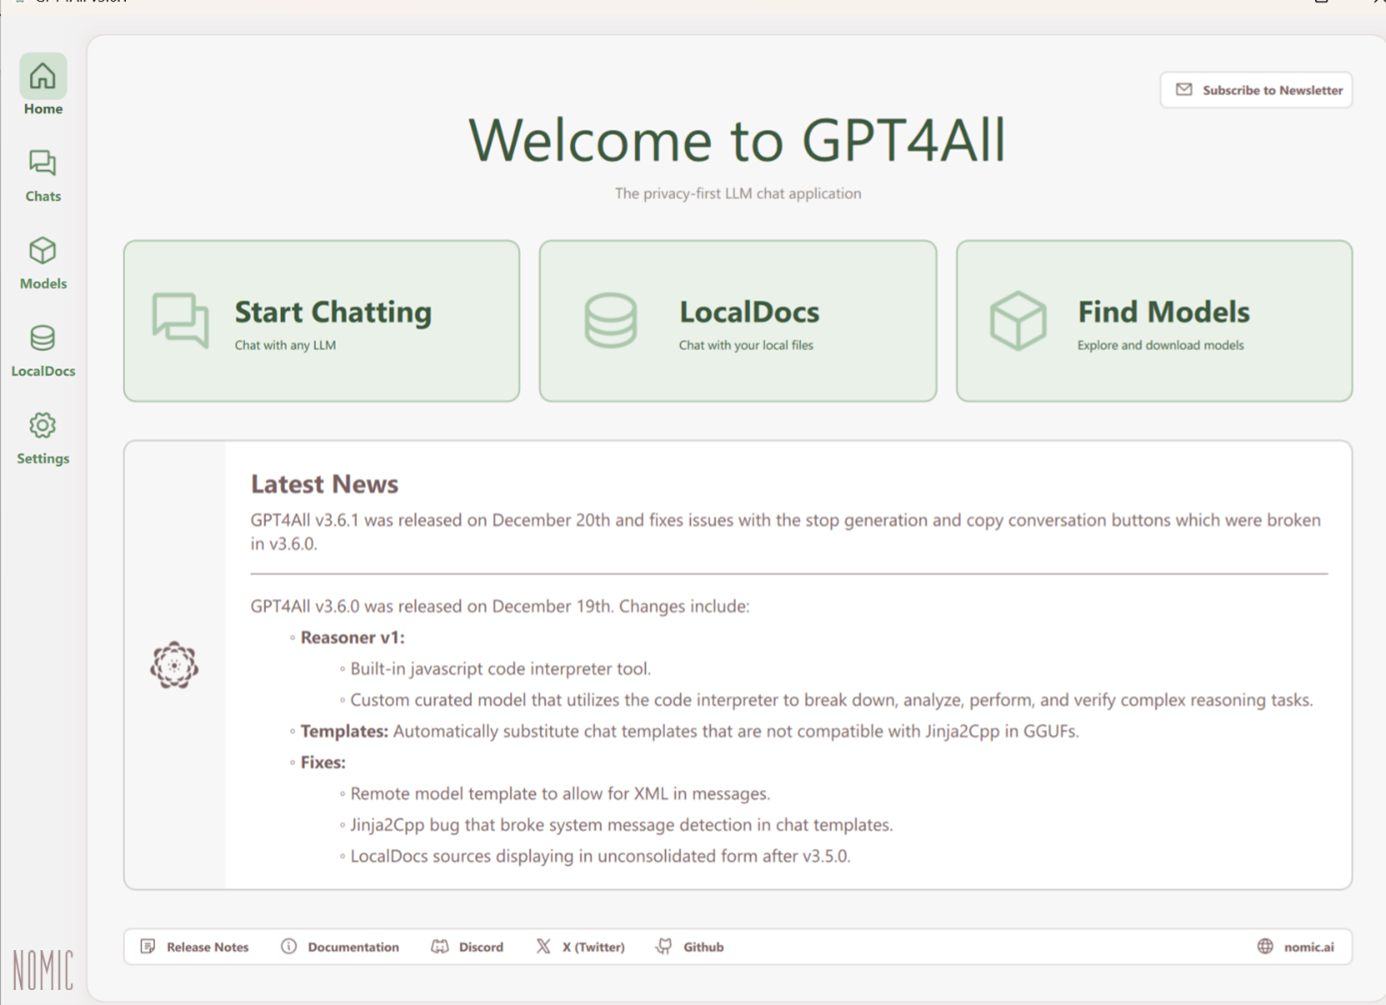Viewport: 1386px width, 1005px height.
Task: Open Chats using the speech bubble sidebar icon
Action: 42,162
